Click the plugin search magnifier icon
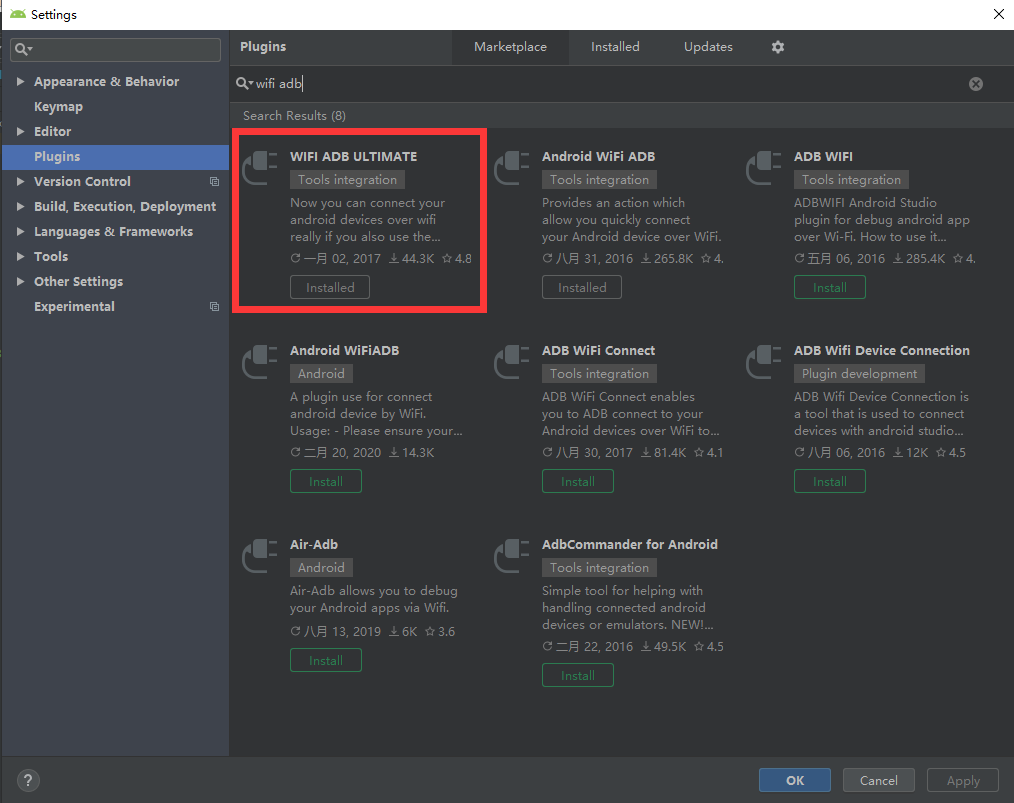1014x803 pixels. 244,83
